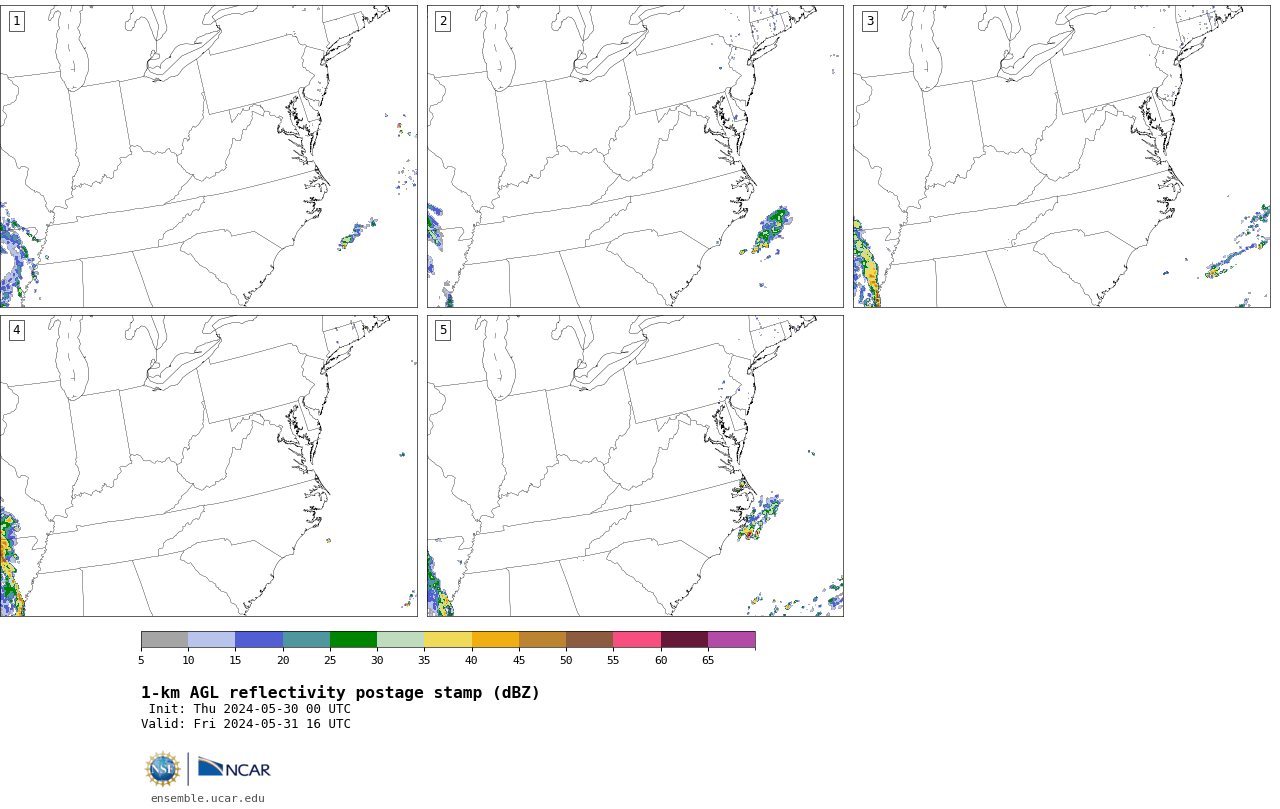Select the dark green 25-30 dBZ swatch
Viewport: 1280px width, 809px height.
(353, 640)
